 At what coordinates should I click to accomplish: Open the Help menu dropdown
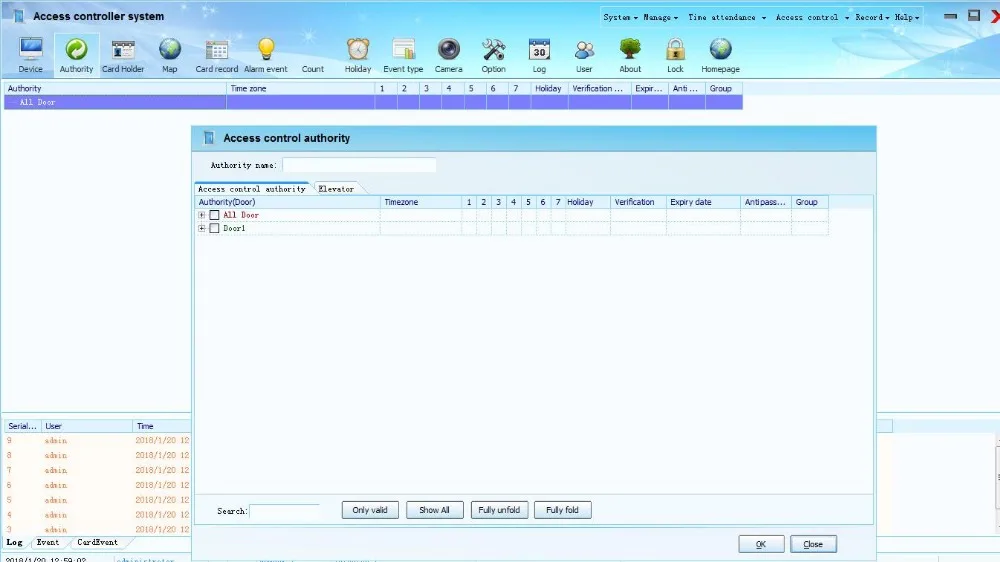point(907,17)
